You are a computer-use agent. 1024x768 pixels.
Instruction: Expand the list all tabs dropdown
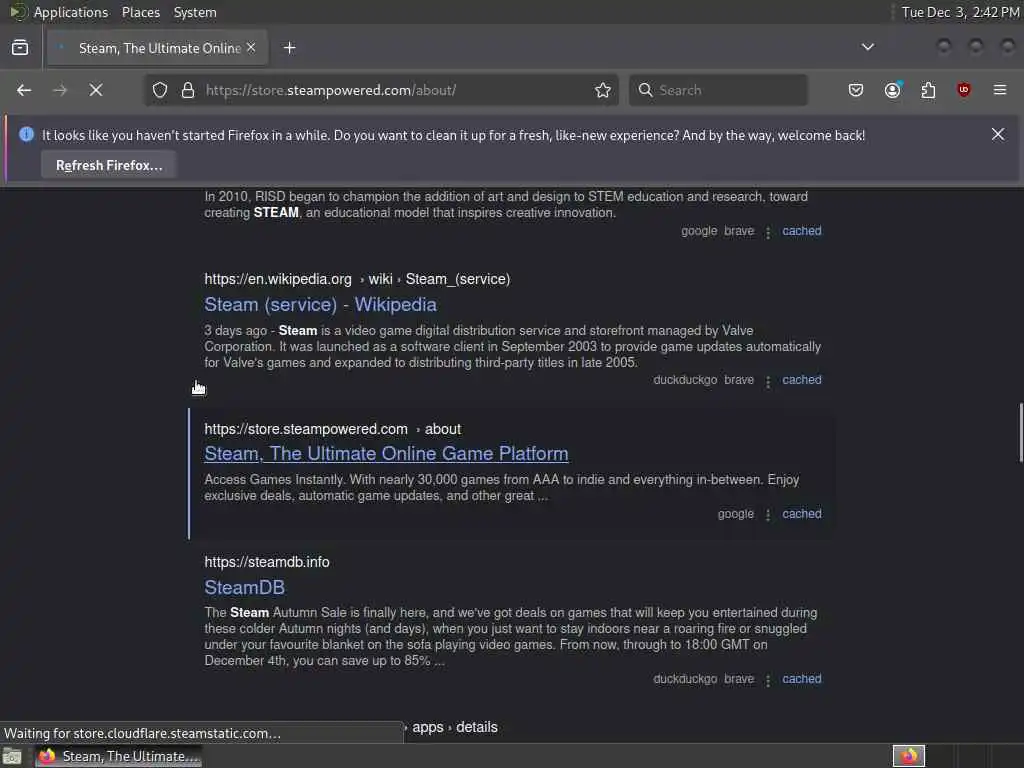tap(868, 47)
